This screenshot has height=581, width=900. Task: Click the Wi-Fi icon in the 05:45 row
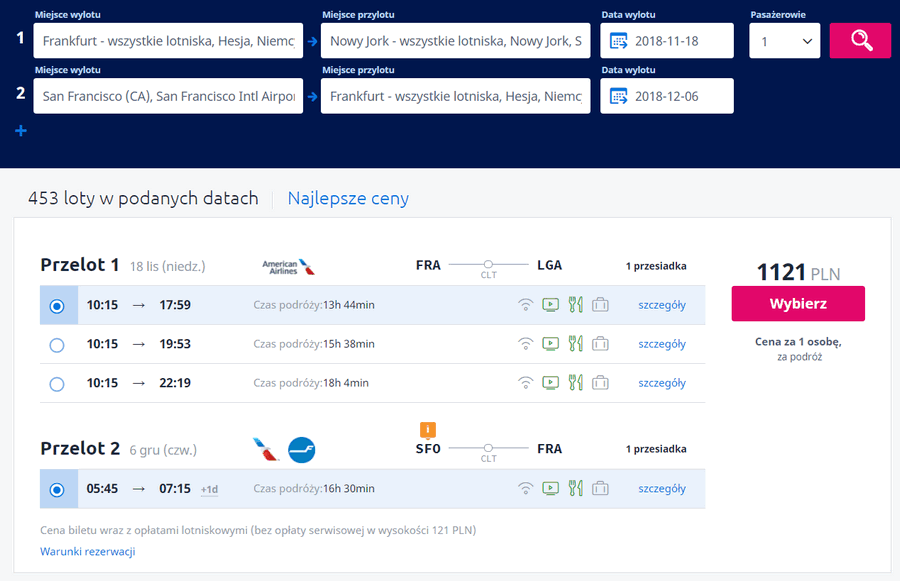pyautogui.click(x=525, y=489)
